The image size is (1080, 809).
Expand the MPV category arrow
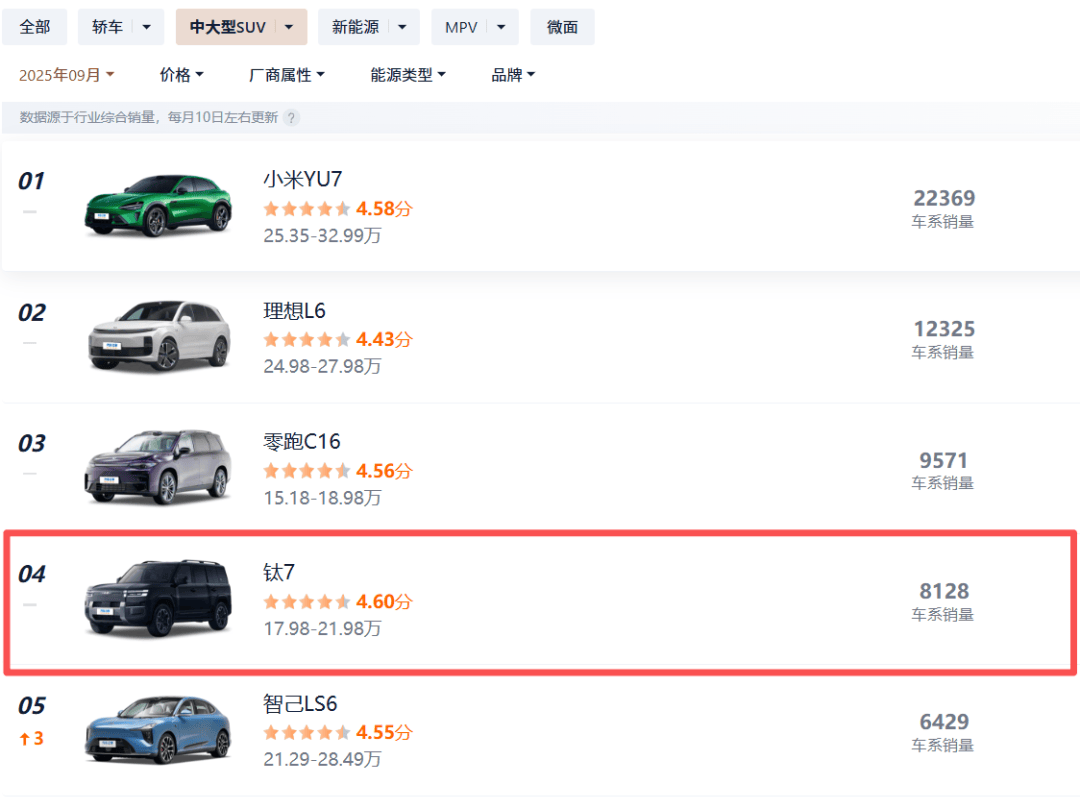[x=500, y=28]
